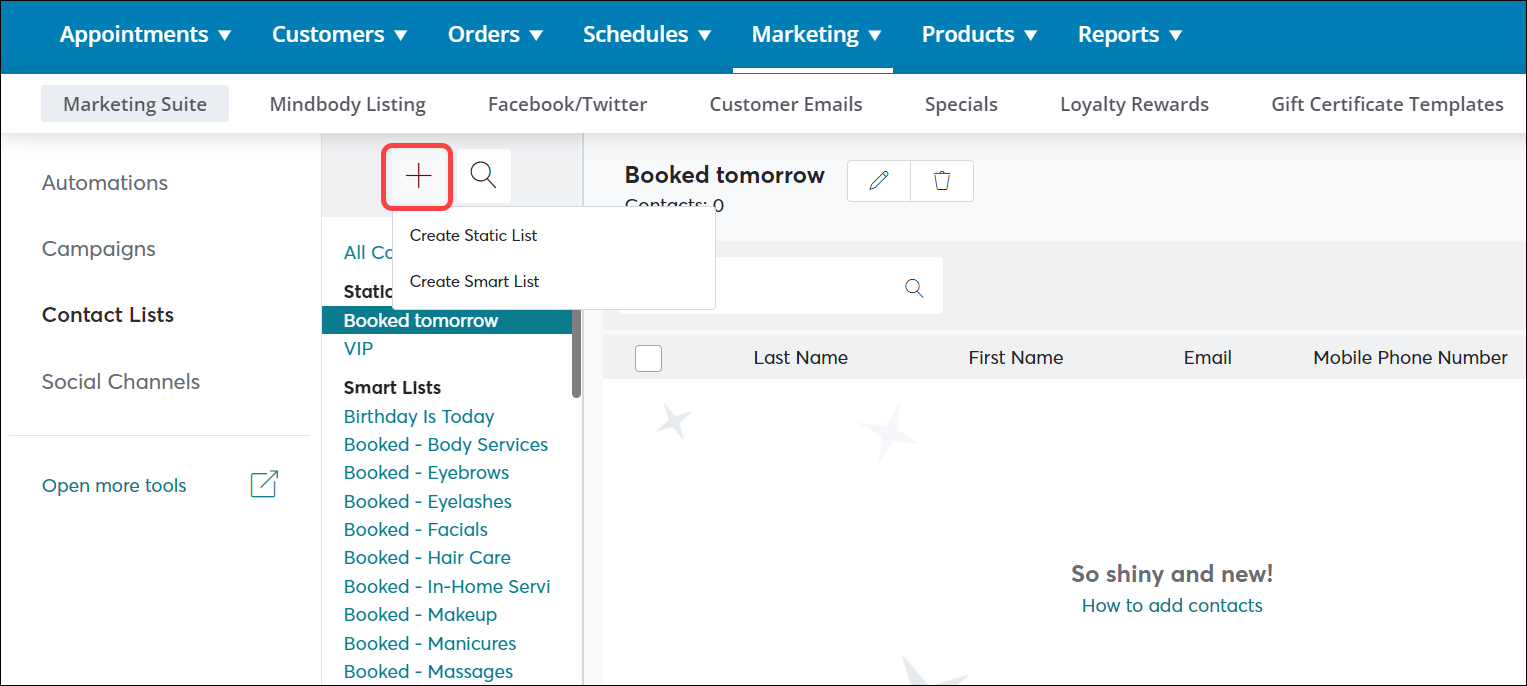
Task: Click the contact lists sidebar scrollbar
Action: click(576, 352)
